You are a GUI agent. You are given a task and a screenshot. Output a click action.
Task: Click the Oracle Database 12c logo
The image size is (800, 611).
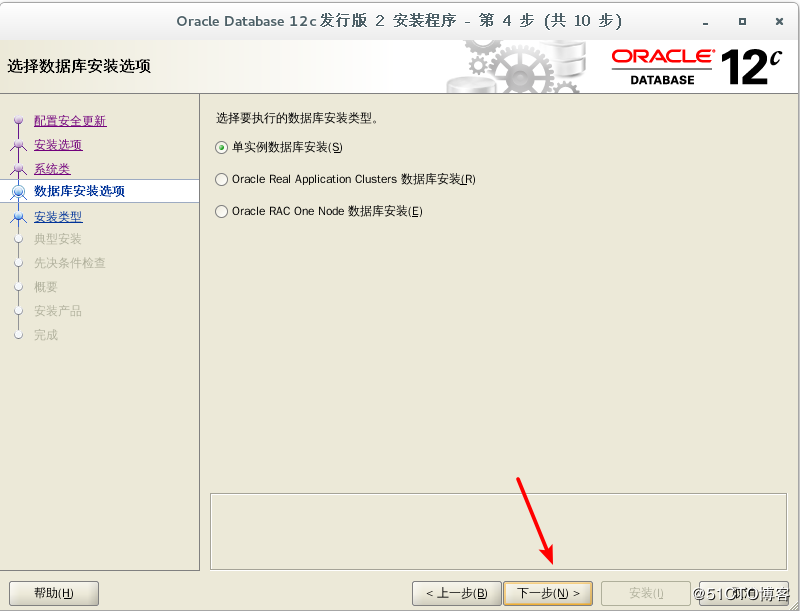(696, 67)
